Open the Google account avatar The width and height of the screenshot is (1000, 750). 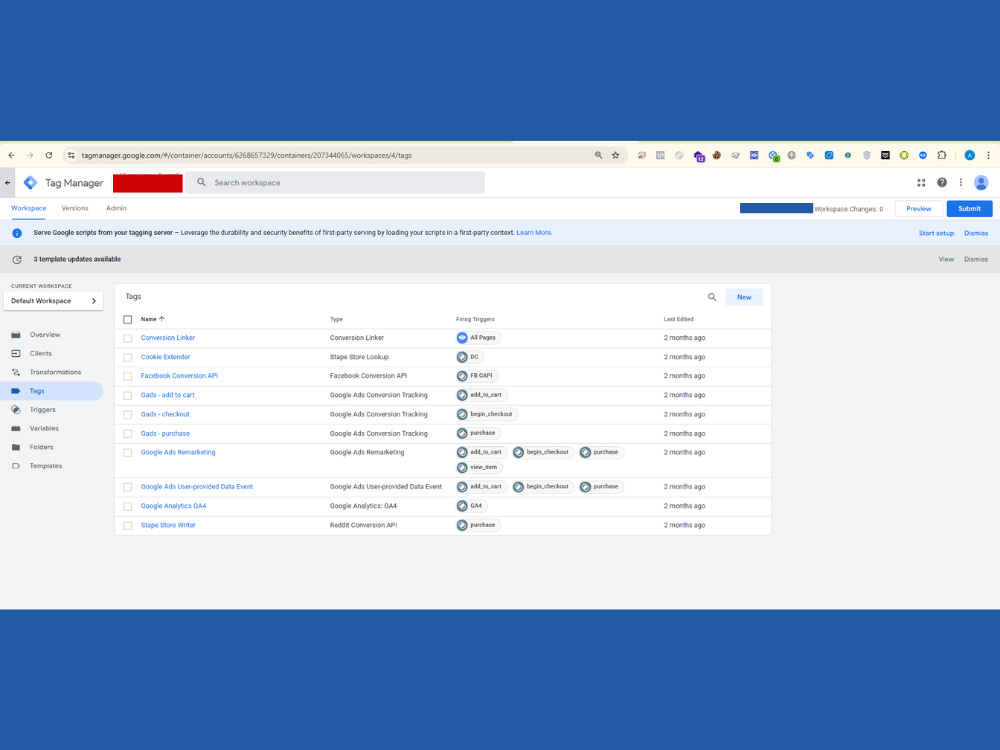(981, 182)
